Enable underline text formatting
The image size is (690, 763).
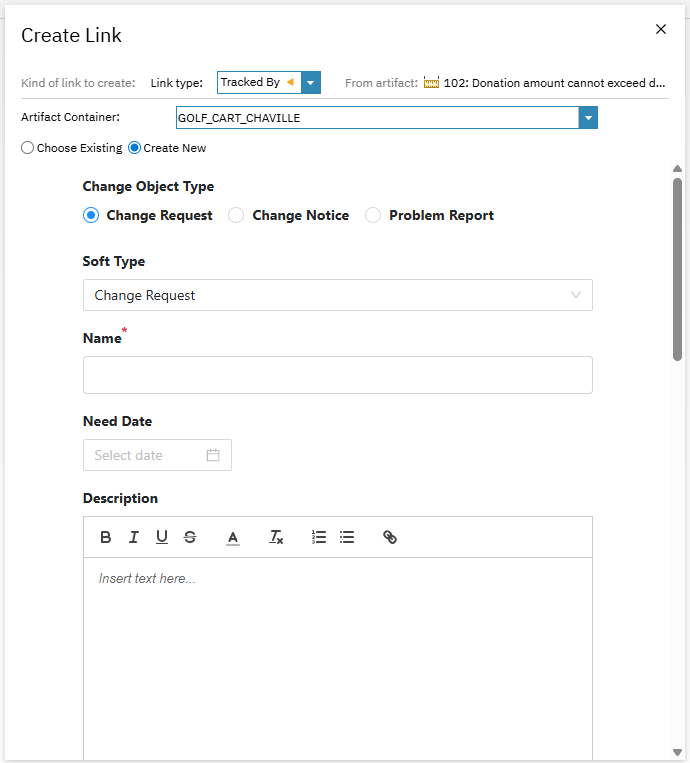point(161,537)
